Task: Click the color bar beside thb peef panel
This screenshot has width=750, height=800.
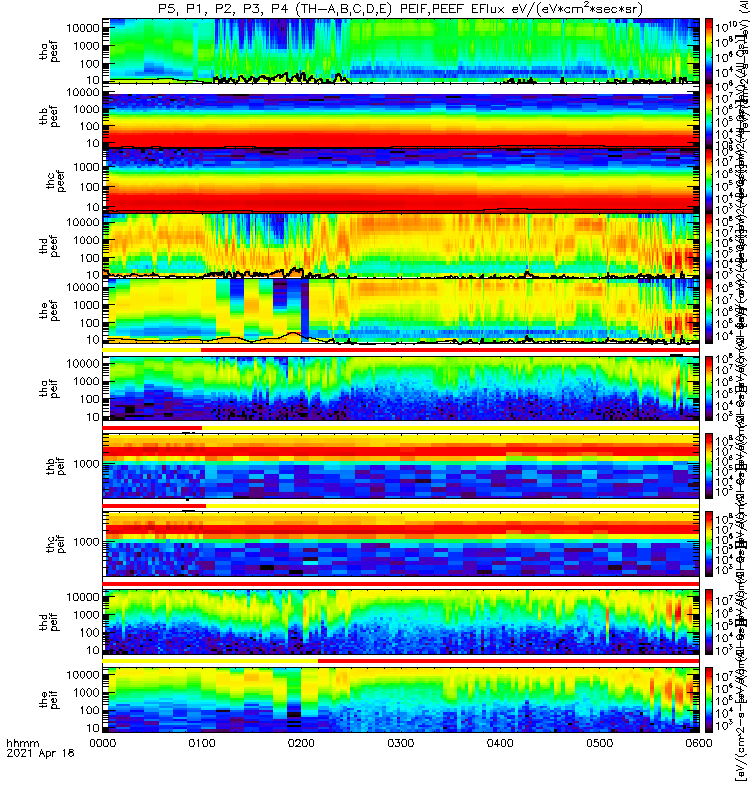Action: (709, 116)
